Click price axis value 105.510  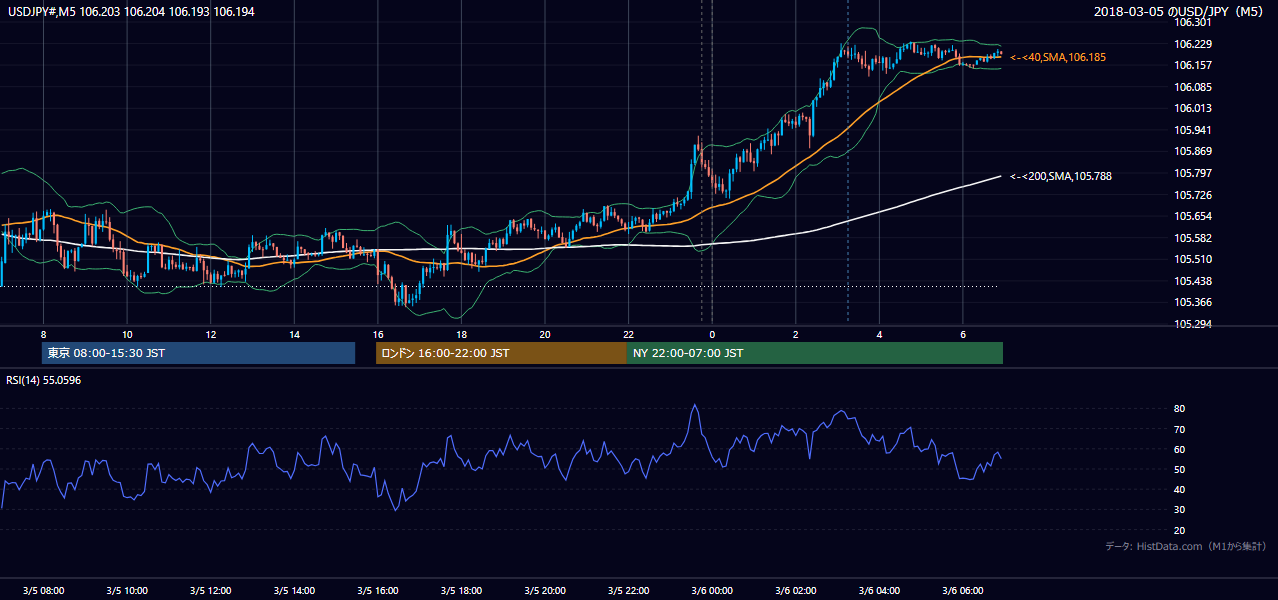[1192, 259]
